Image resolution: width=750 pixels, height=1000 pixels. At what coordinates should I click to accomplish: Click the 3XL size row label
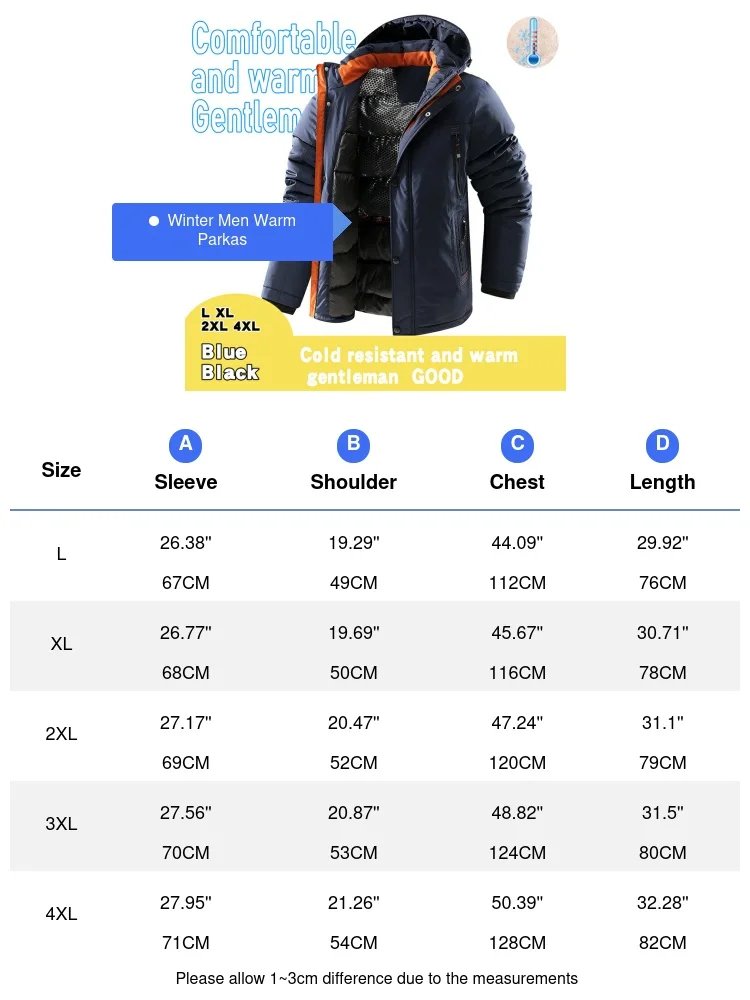[x=61, y=824]
